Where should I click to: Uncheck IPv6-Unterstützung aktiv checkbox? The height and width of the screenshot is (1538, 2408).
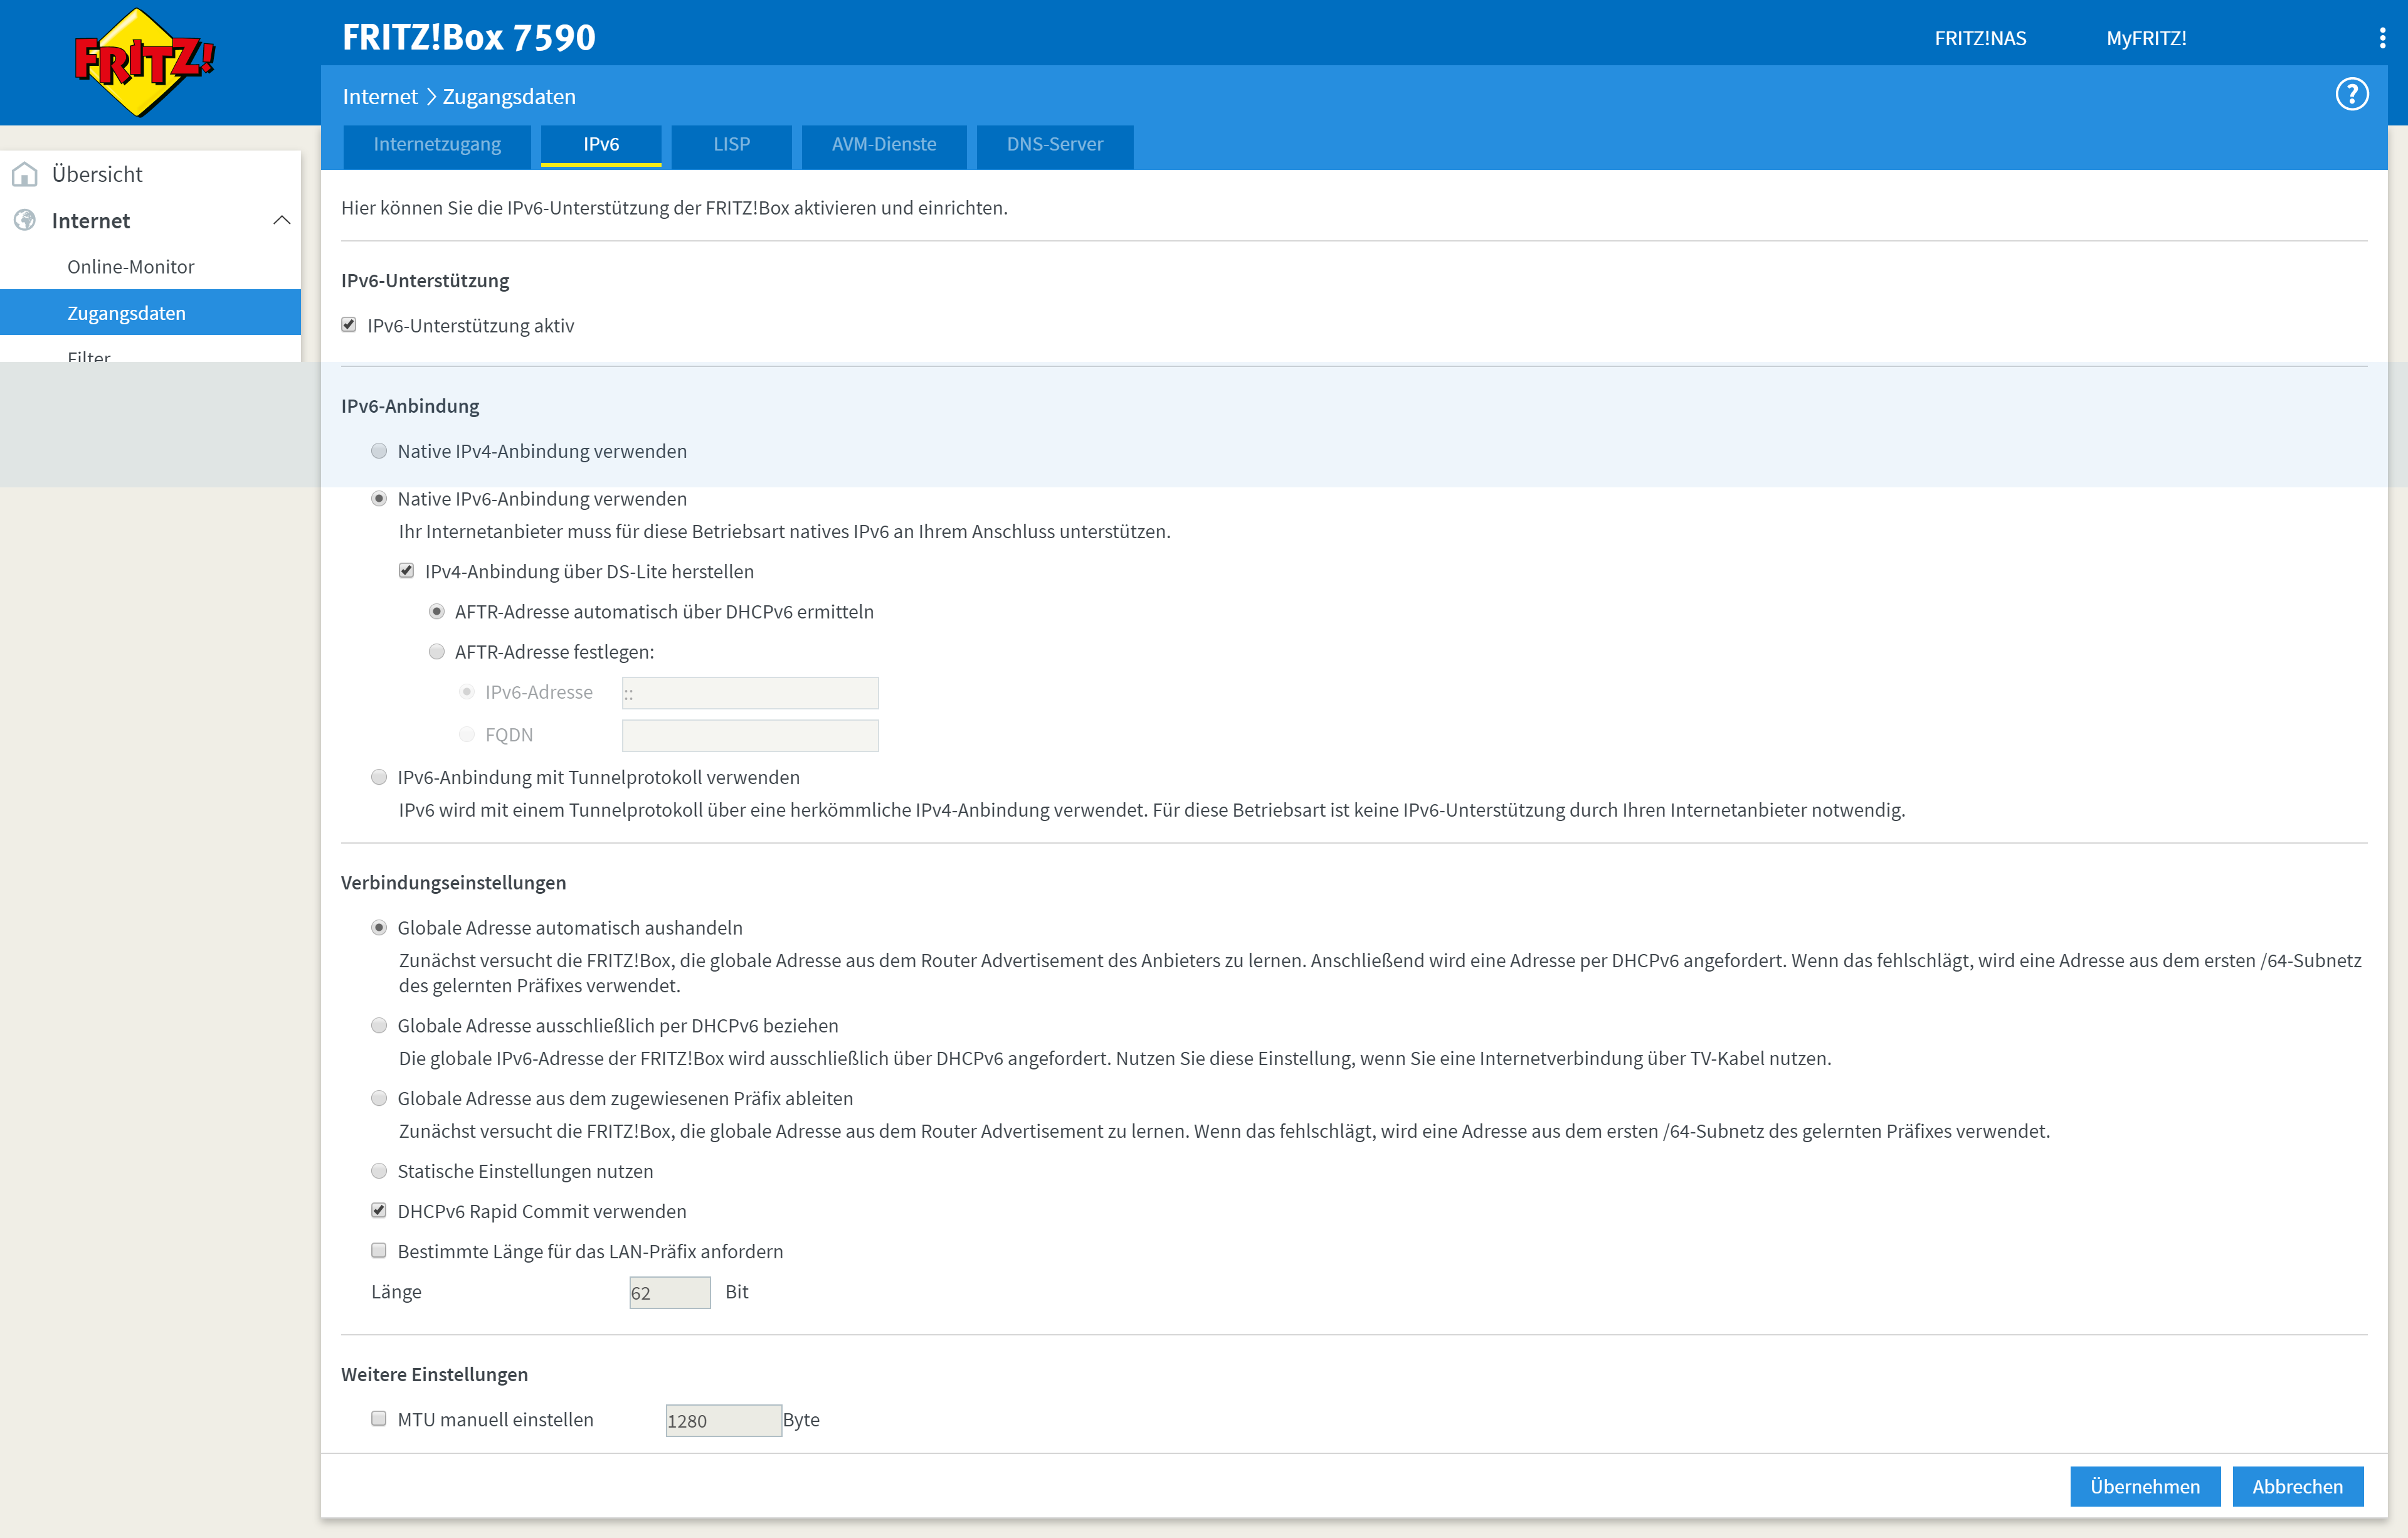pyautogui.click(x=349, y=325)
